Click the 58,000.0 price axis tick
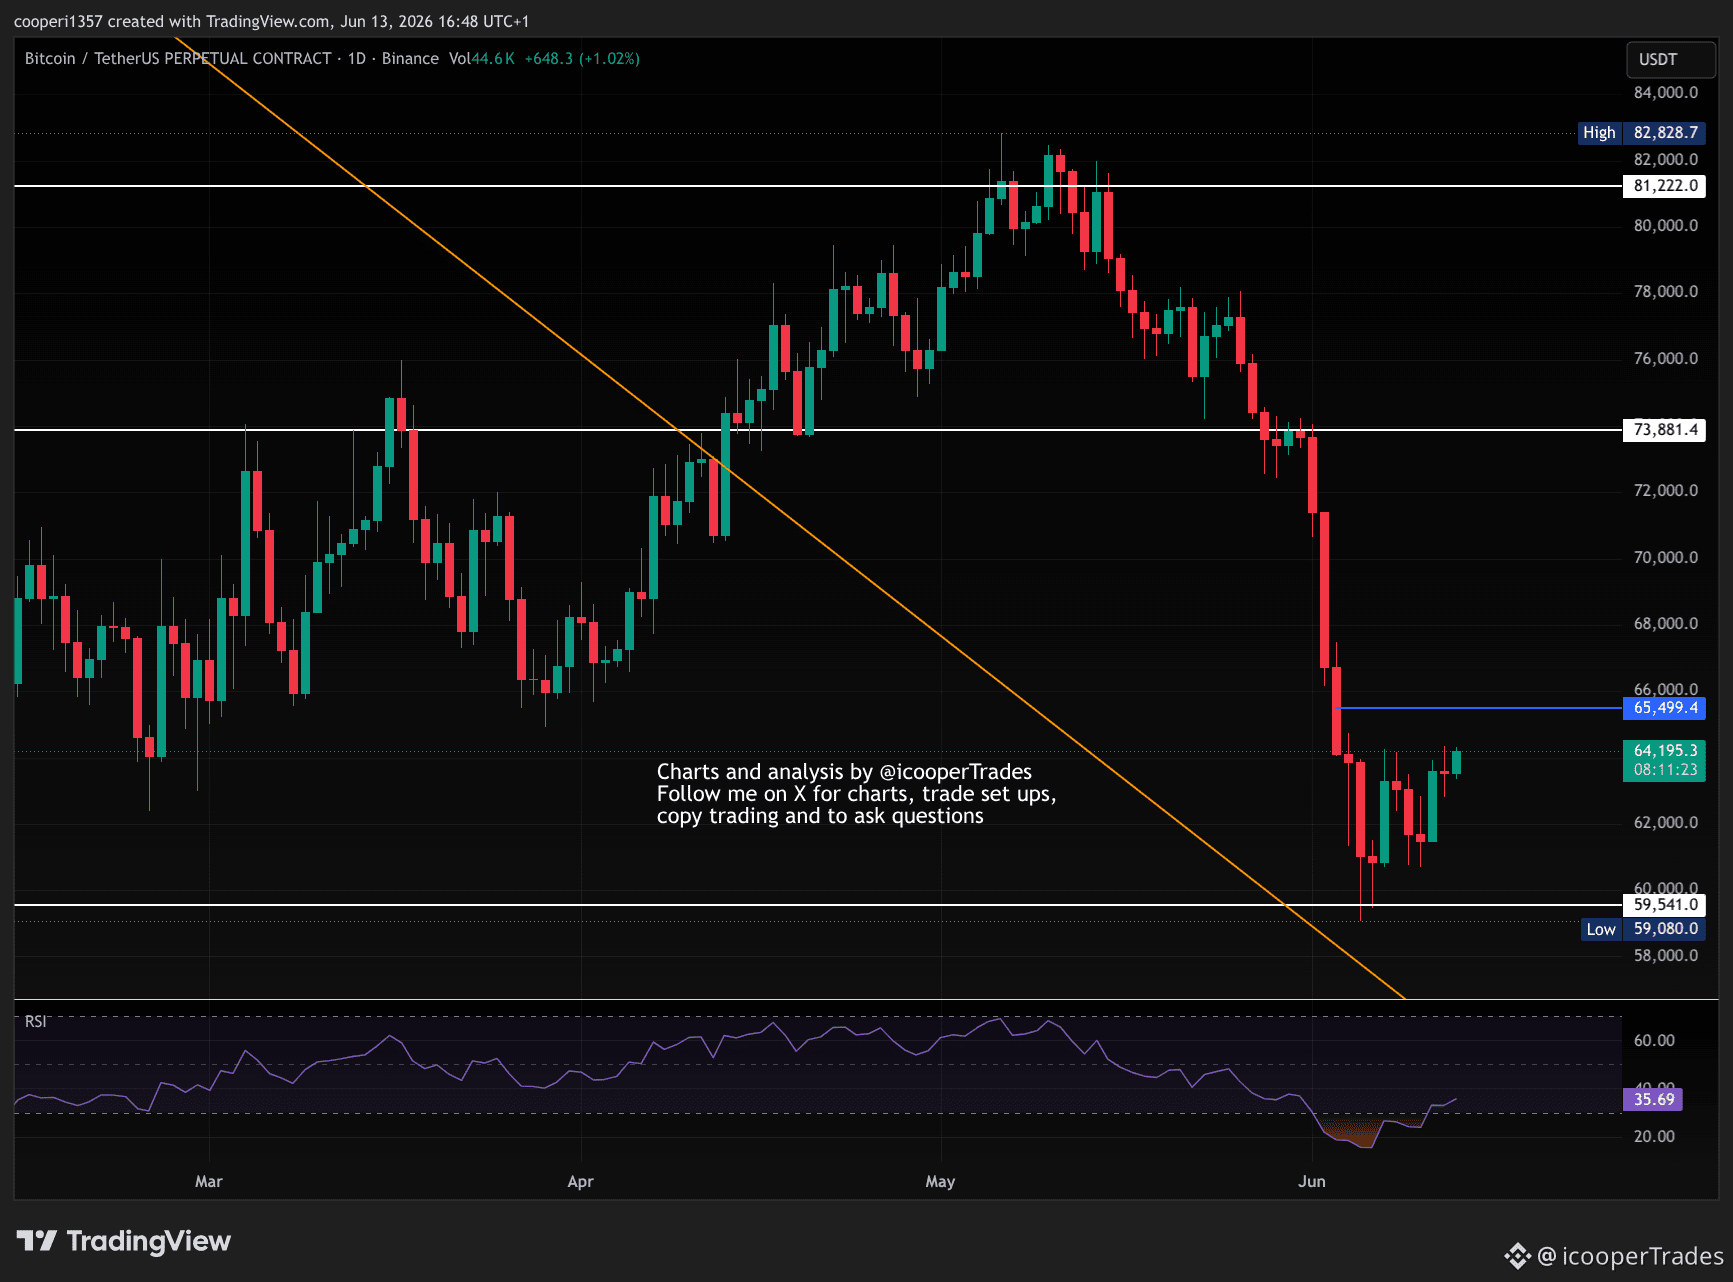The height and width of the screenshot is (1282, 1733). point(1666,956)
